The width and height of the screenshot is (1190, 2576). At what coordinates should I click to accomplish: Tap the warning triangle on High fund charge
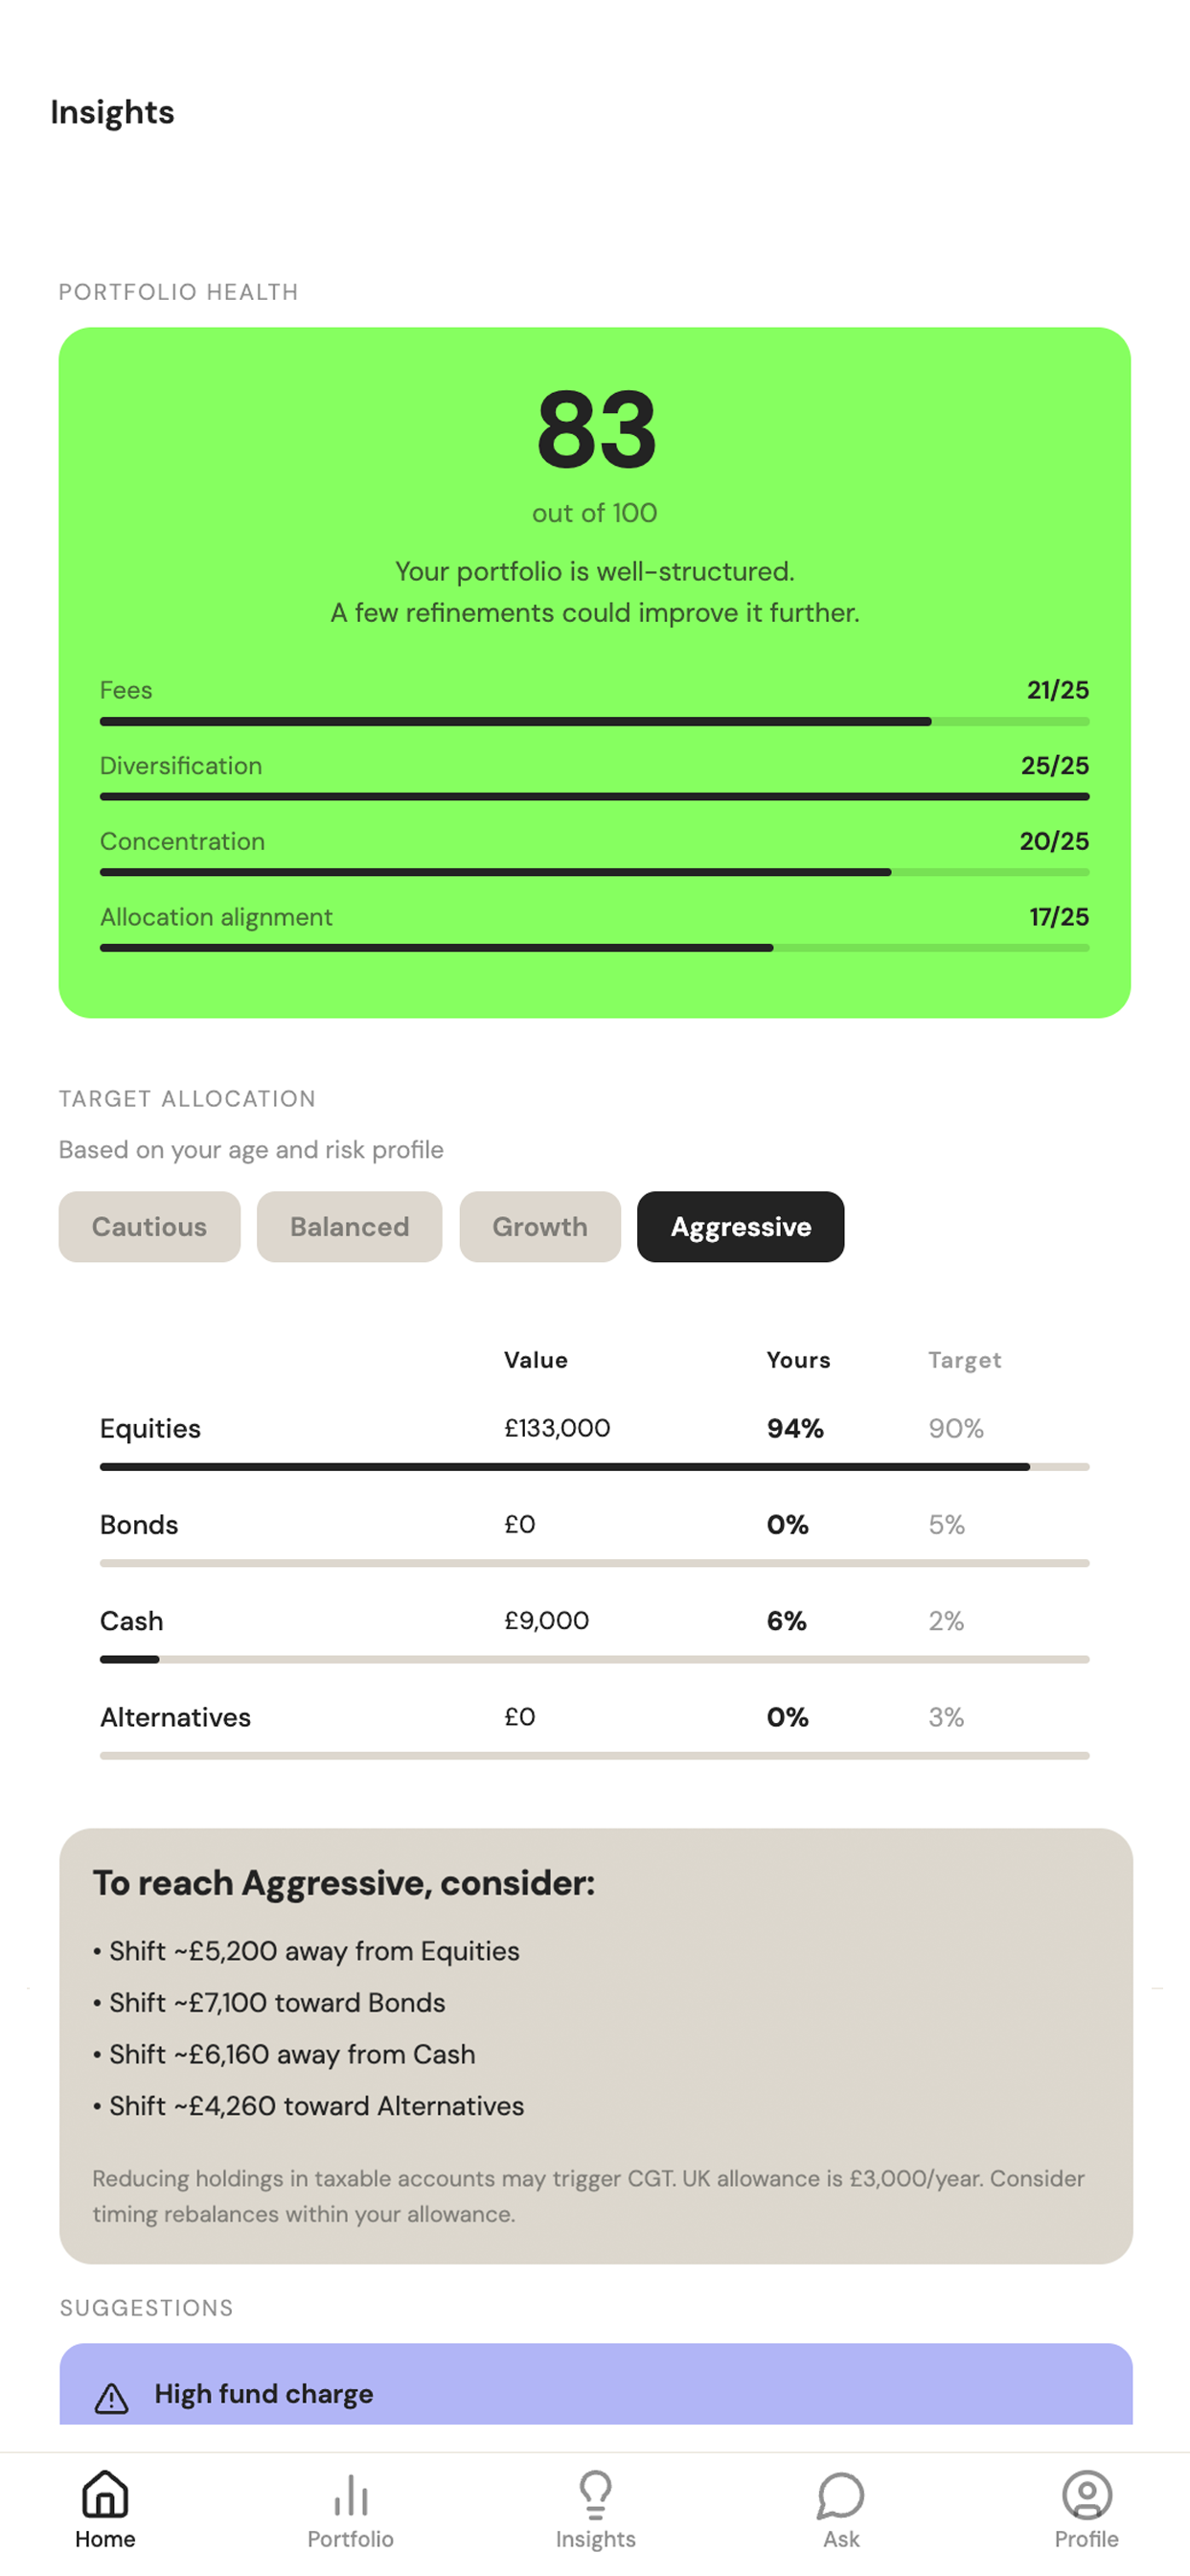[x=112, y=2397]
